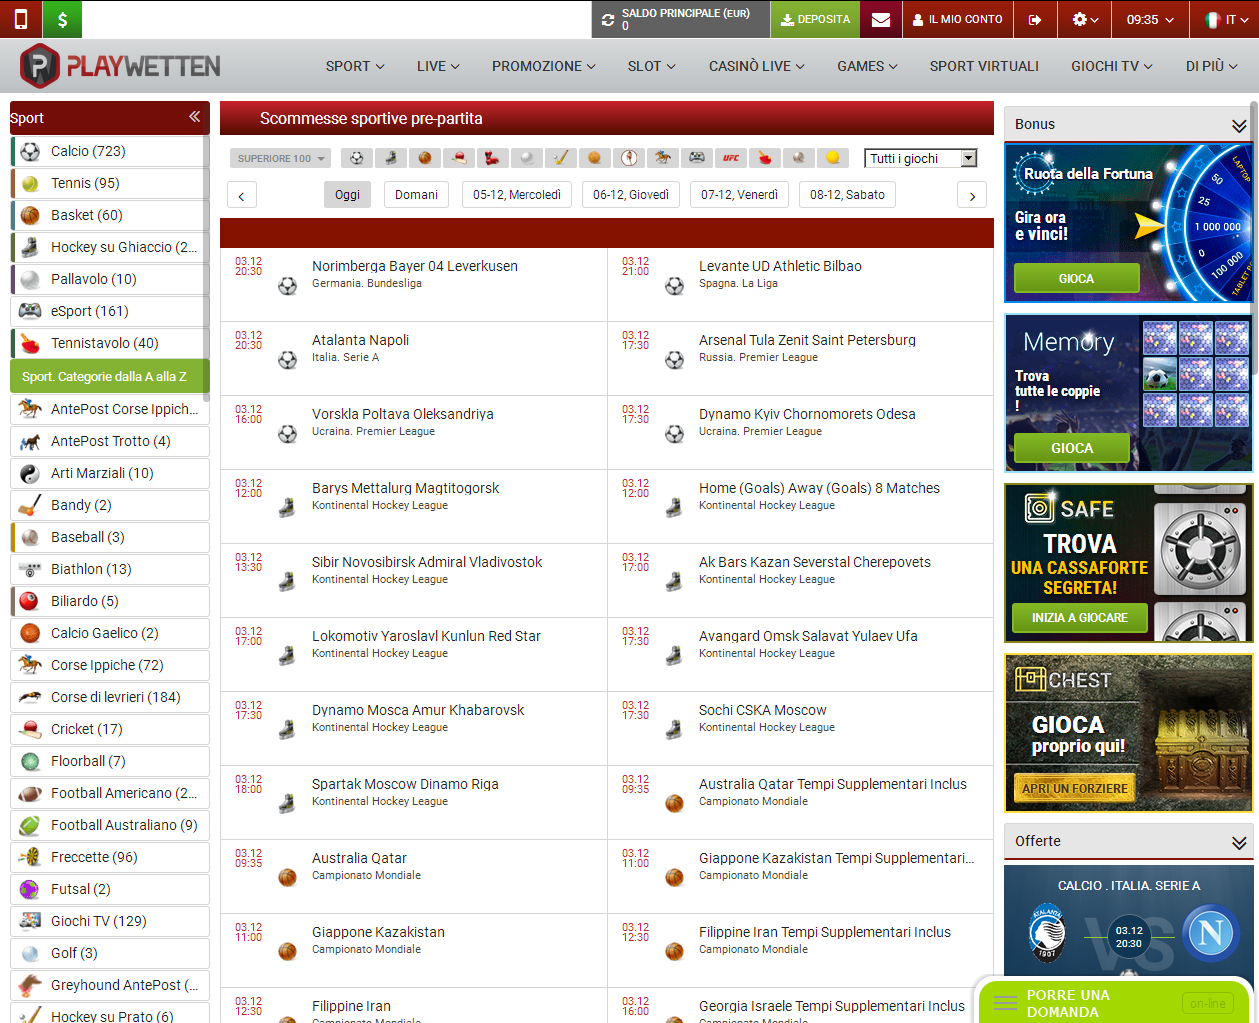Open the settings gear menu
This screenshot has height=1023, width=1259.
[x=1085, y=19]
